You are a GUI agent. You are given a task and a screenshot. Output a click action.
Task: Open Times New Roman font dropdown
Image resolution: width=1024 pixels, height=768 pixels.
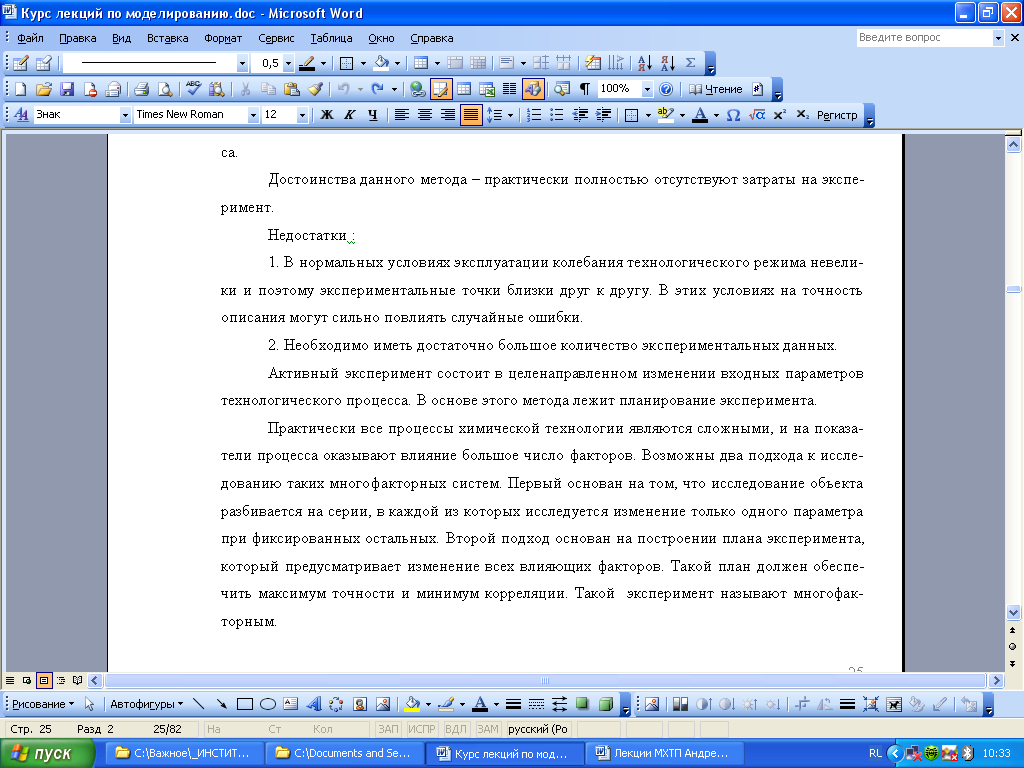tap(253, 116)
